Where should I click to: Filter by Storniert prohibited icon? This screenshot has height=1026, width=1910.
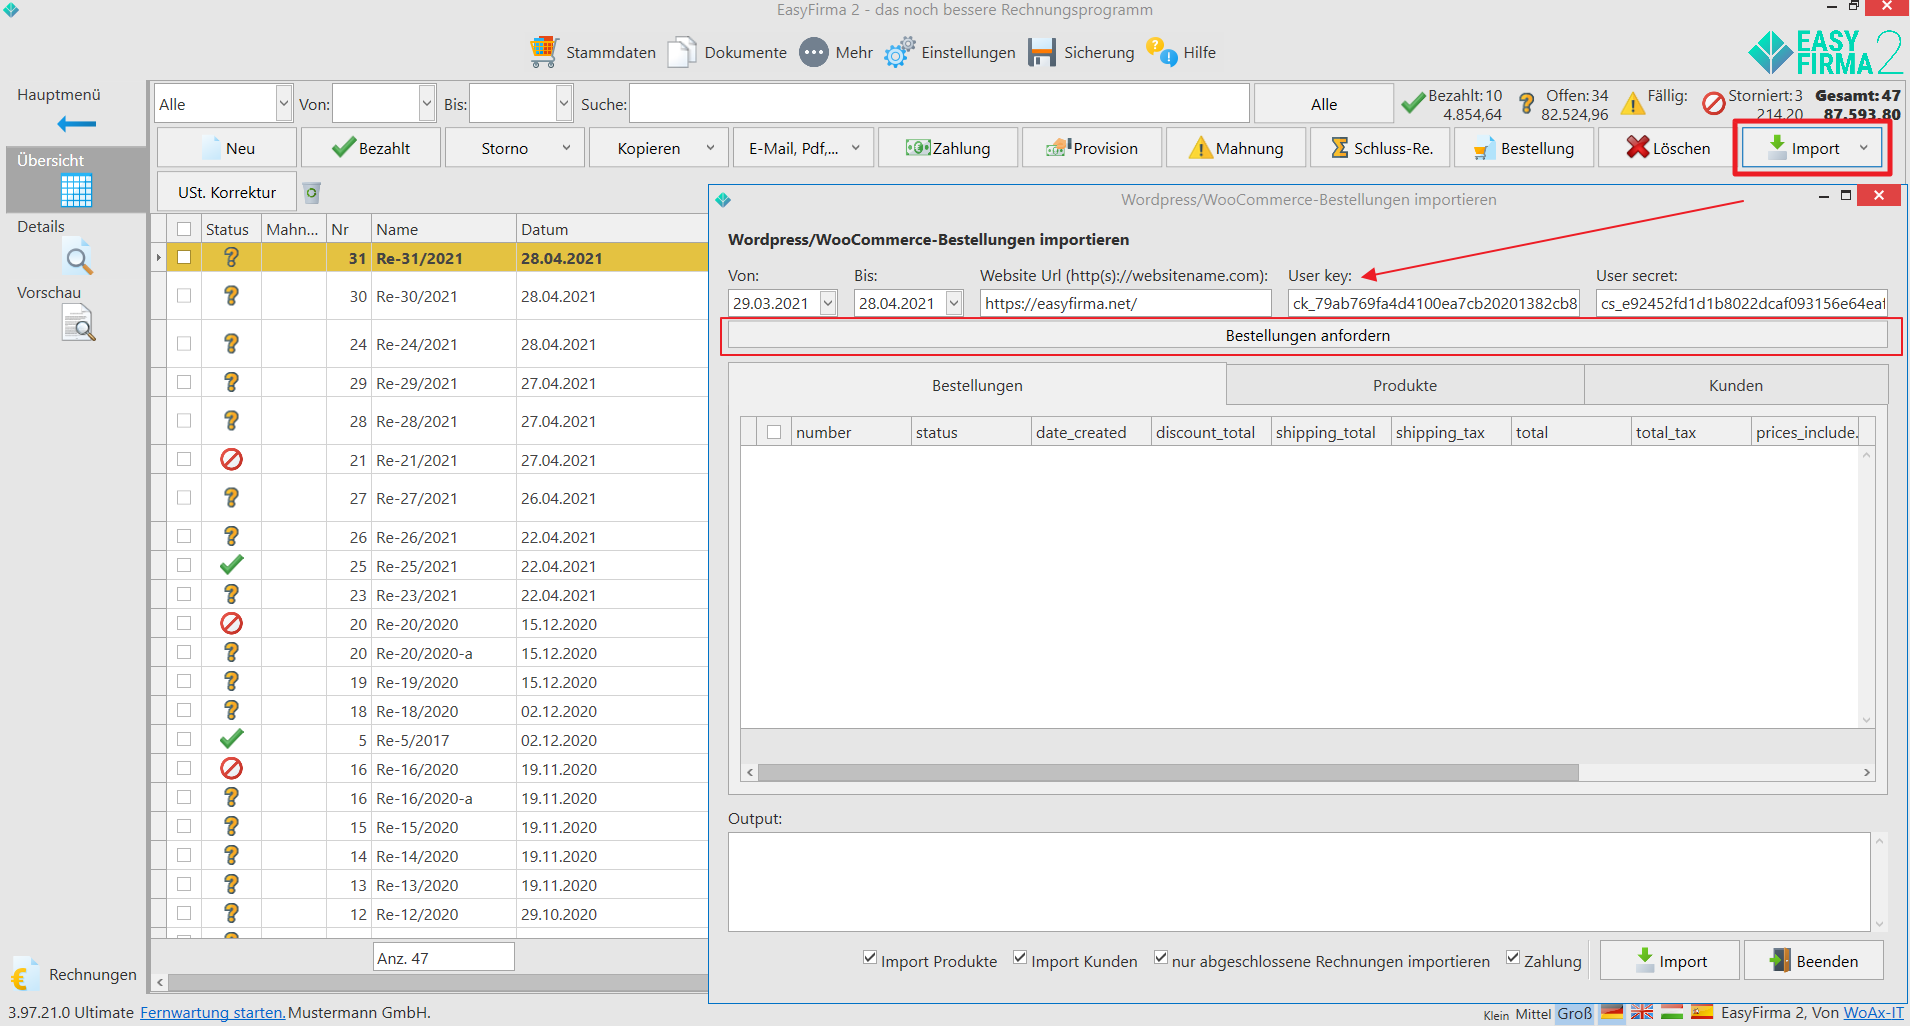pos(1714,103)
